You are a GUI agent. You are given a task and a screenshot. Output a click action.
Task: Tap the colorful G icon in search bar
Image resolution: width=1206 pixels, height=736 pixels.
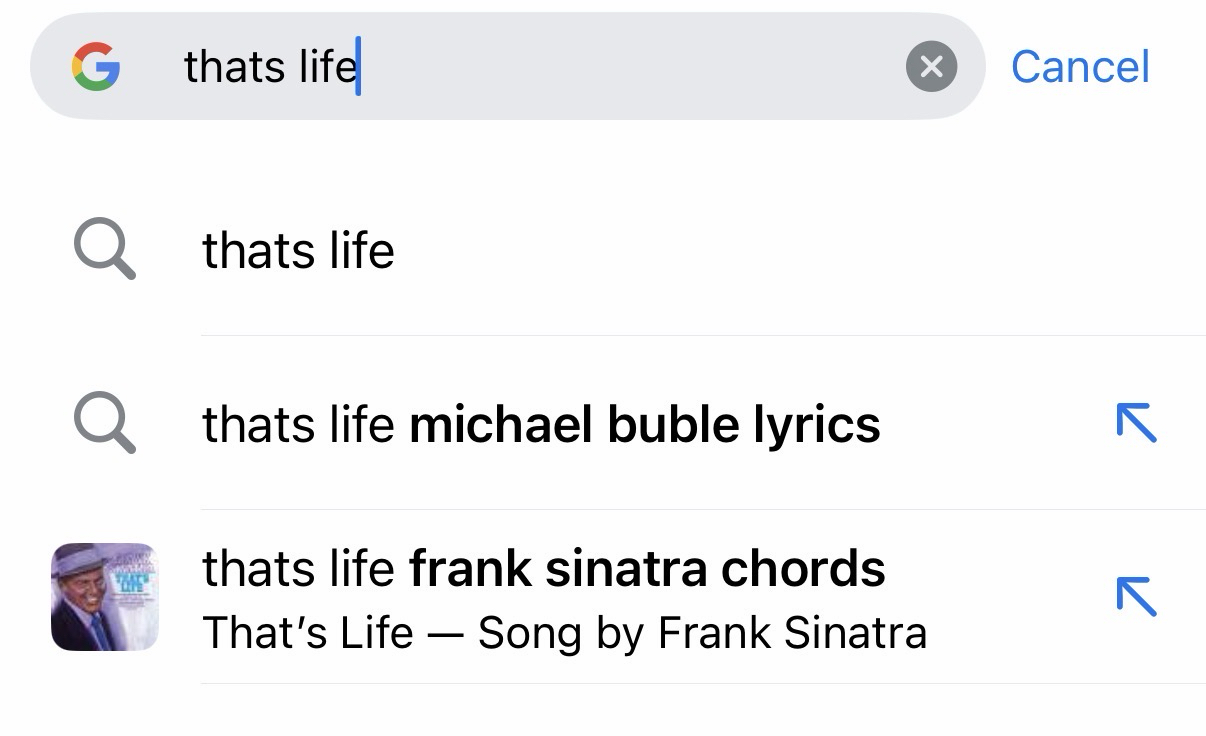point(96,67)
